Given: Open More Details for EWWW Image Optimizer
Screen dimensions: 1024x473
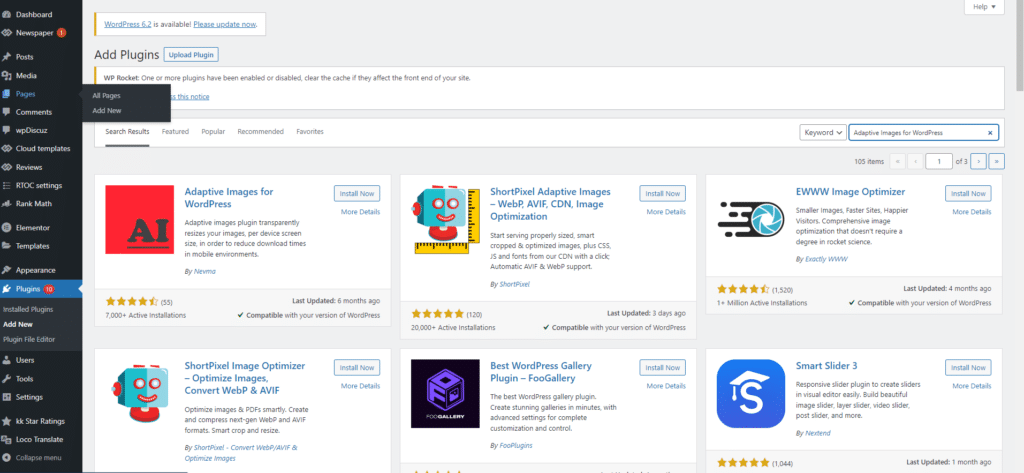Looking at the screenshot, I should (x=972, y=212).
